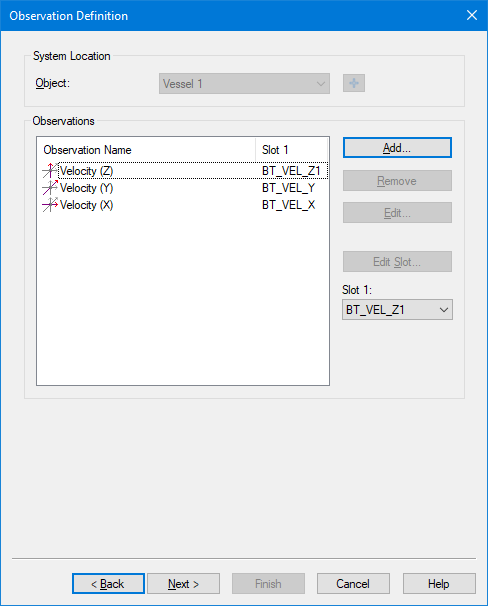Click the Edit... button

point(397,213)
